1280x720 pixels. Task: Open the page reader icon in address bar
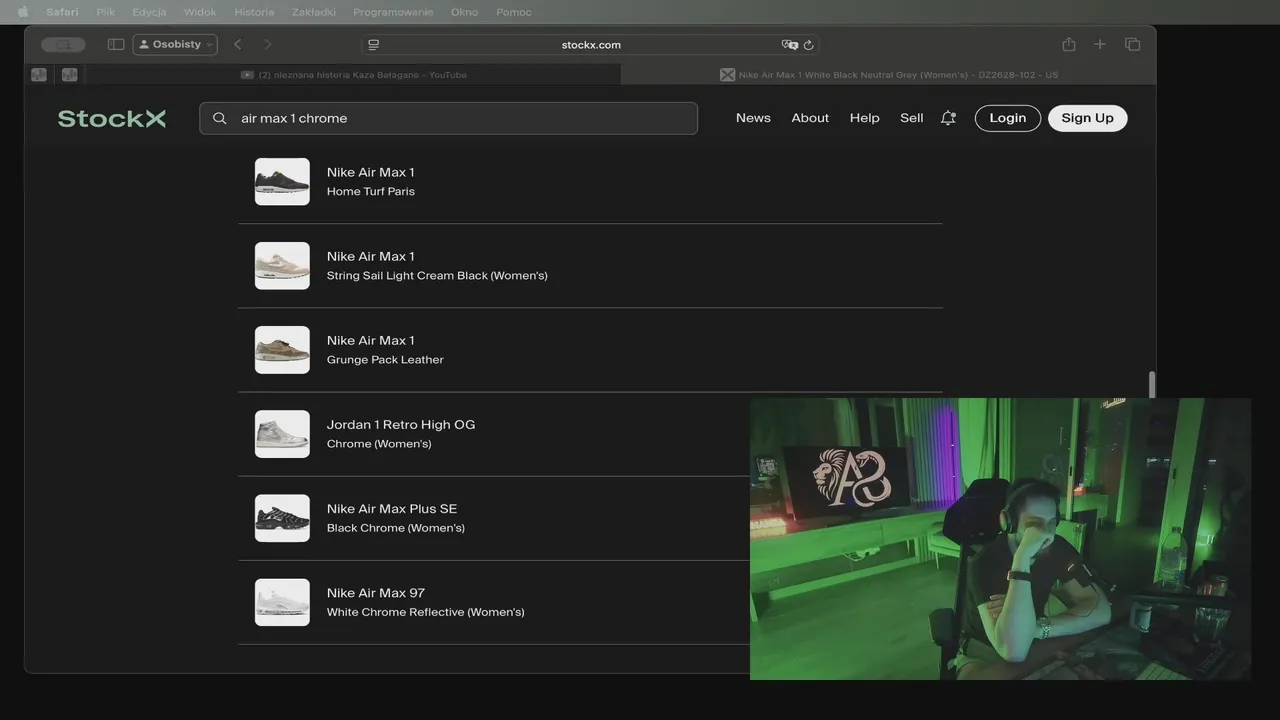(x=374, y=44)
